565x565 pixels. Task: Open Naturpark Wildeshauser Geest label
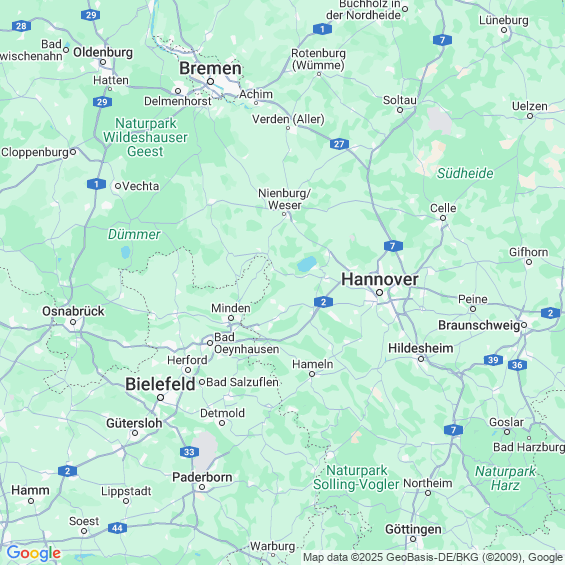point(145,137)
